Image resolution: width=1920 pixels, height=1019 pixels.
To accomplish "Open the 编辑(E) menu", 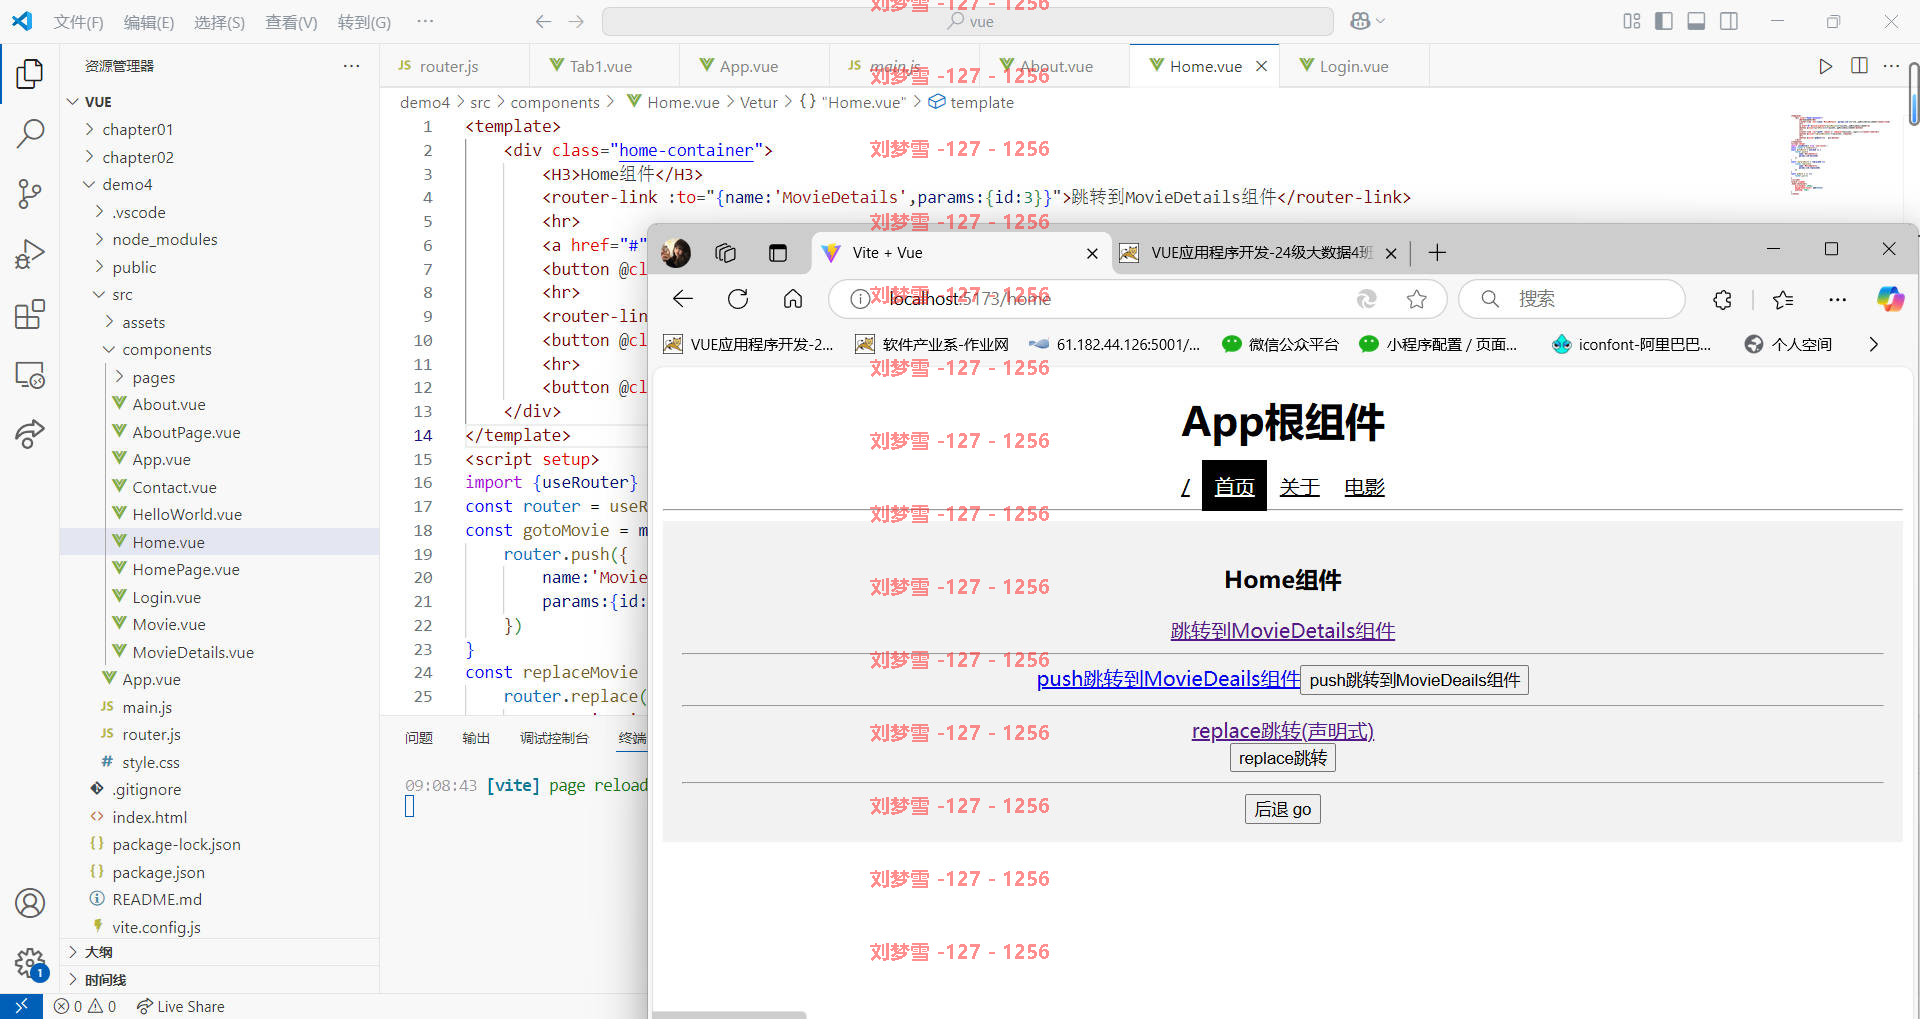I will [149, 22].
